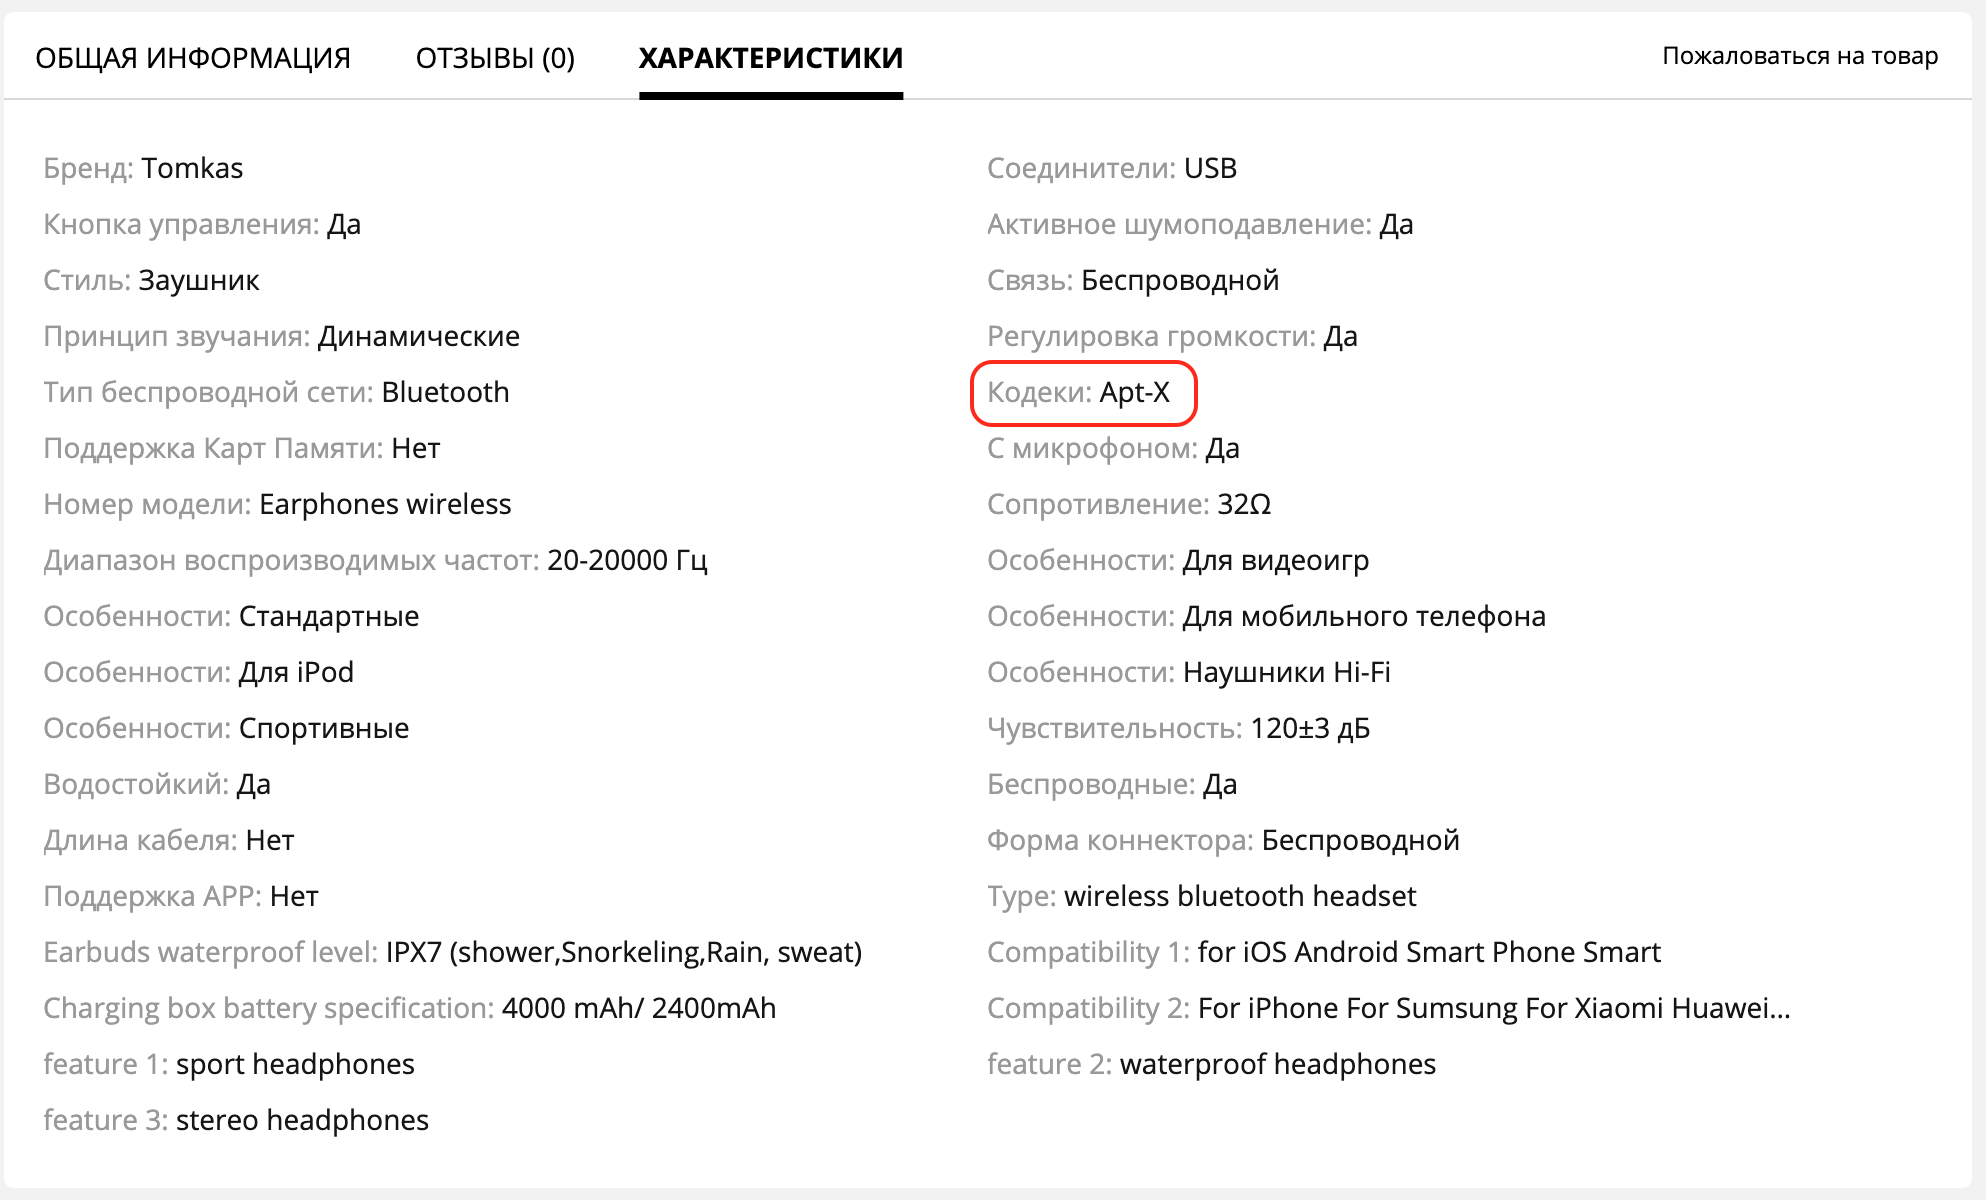Select the ХАРАКТЕРИСТИКИ tab
Image resolution: width=1986 pixels, height=1200 pixels.
[x=770, y=58]
